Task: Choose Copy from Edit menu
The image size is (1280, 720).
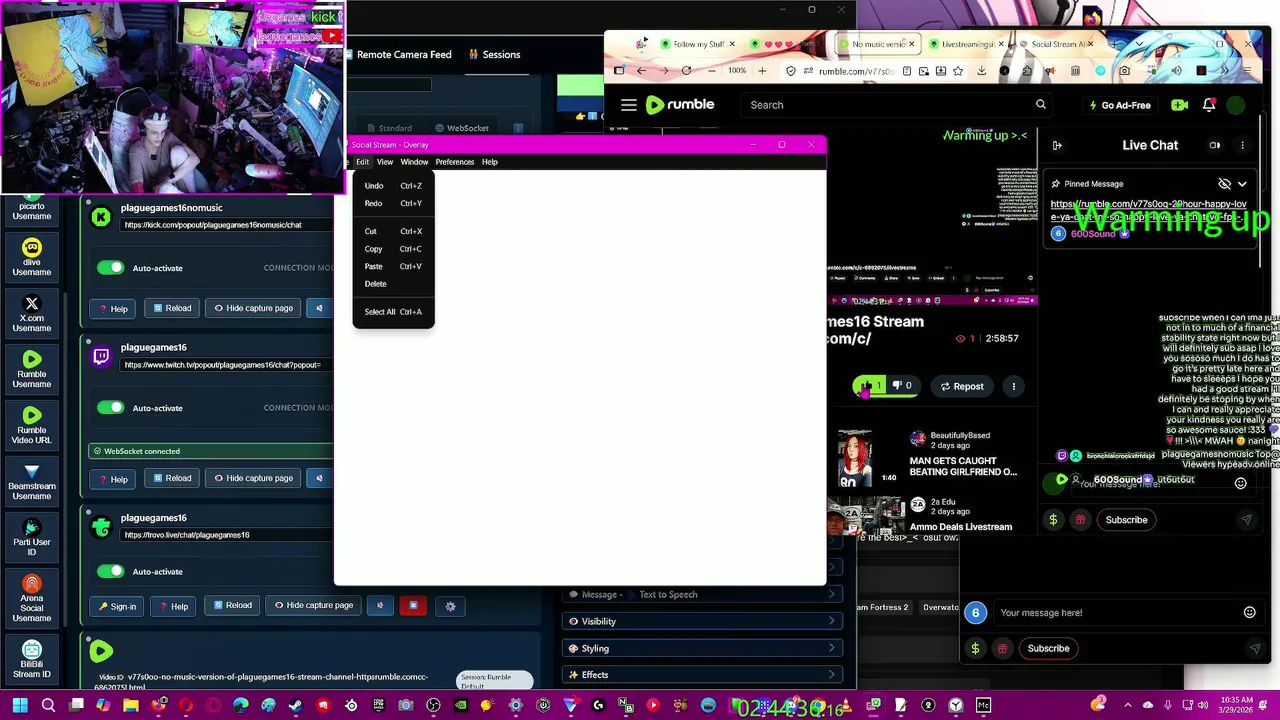Action: pos(393,249)
